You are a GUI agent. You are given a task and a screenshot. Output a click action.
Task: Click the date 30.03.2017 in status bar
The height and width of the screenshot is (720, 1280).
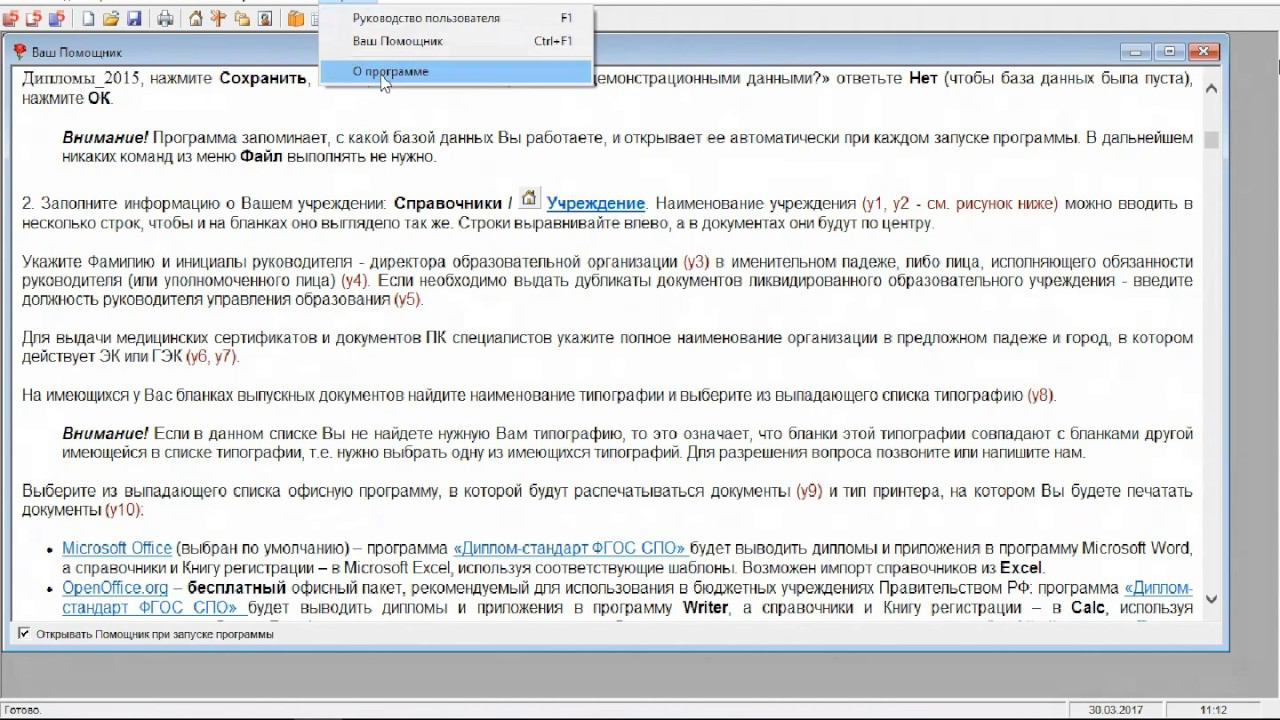pyautogui.click(x=1116, y=710)
